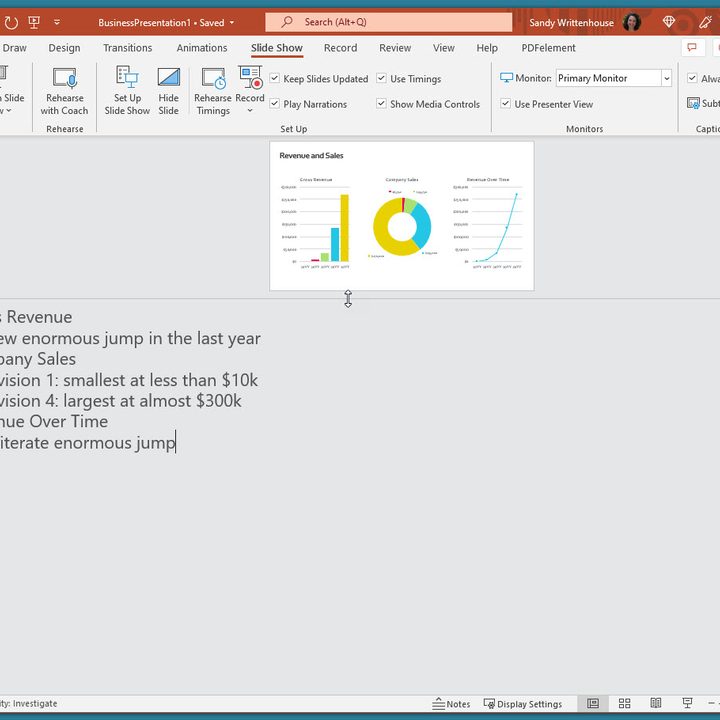
Task: Uncheck Use Timings
Action: point(381,78)
